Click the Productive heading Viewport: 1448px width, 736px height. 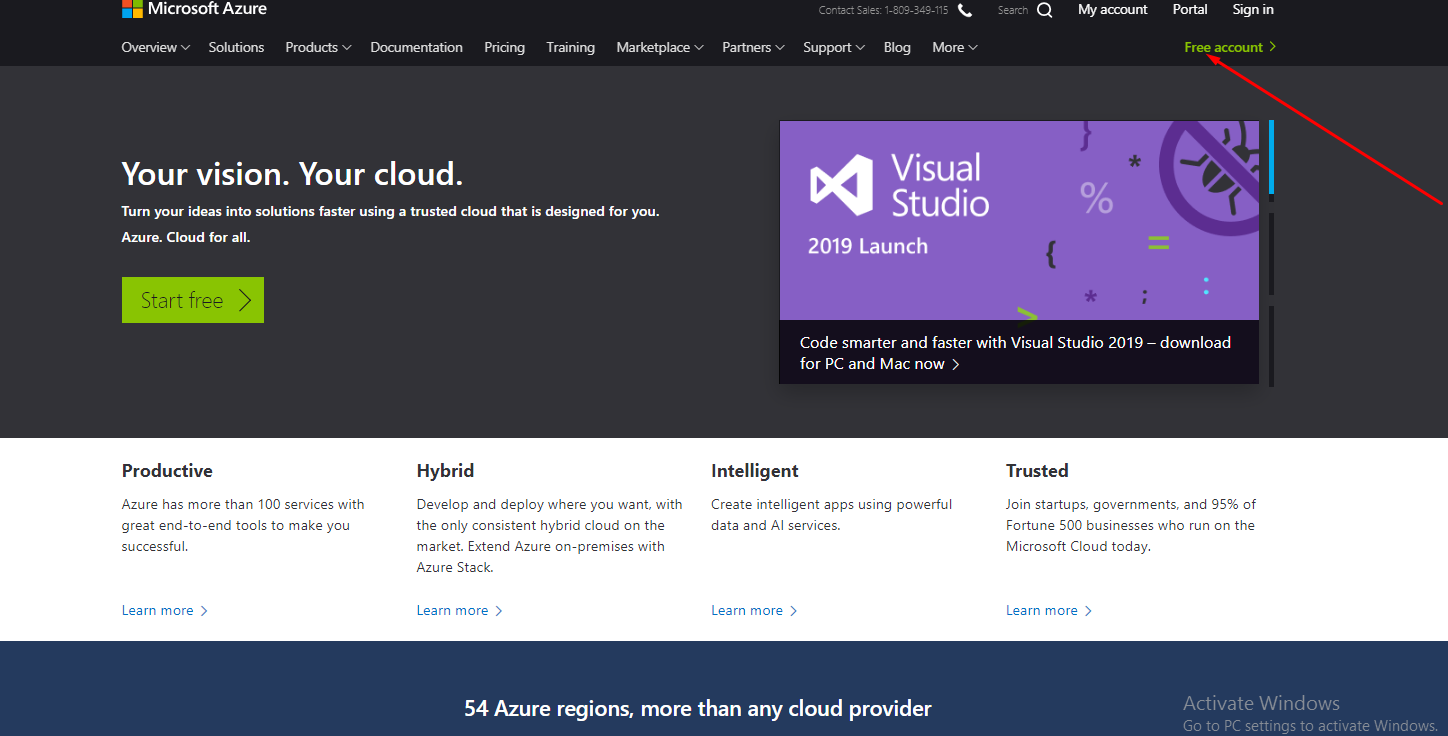click(x=167, y=471)
